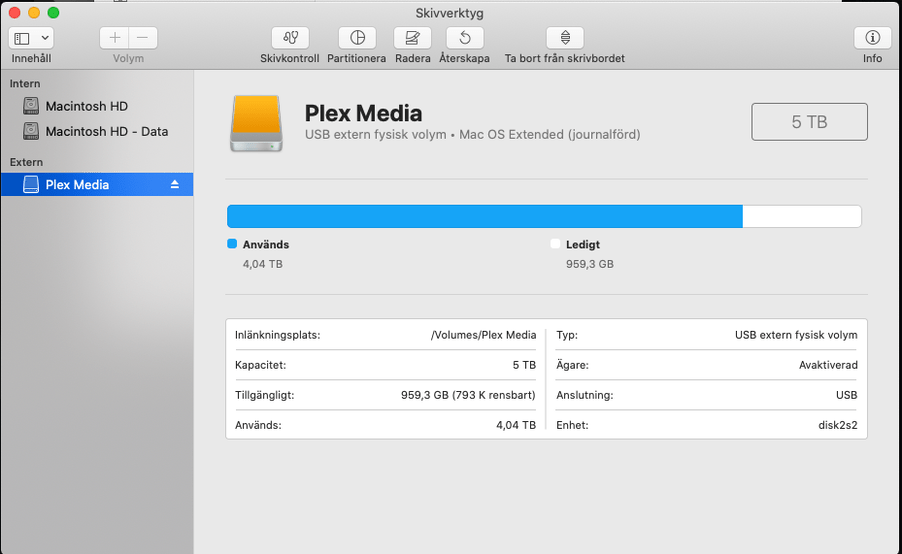Click the Plex Media title heading
The width and height of the screenshot is (902, 554).
pyautogui.click(x=364, y=113)
